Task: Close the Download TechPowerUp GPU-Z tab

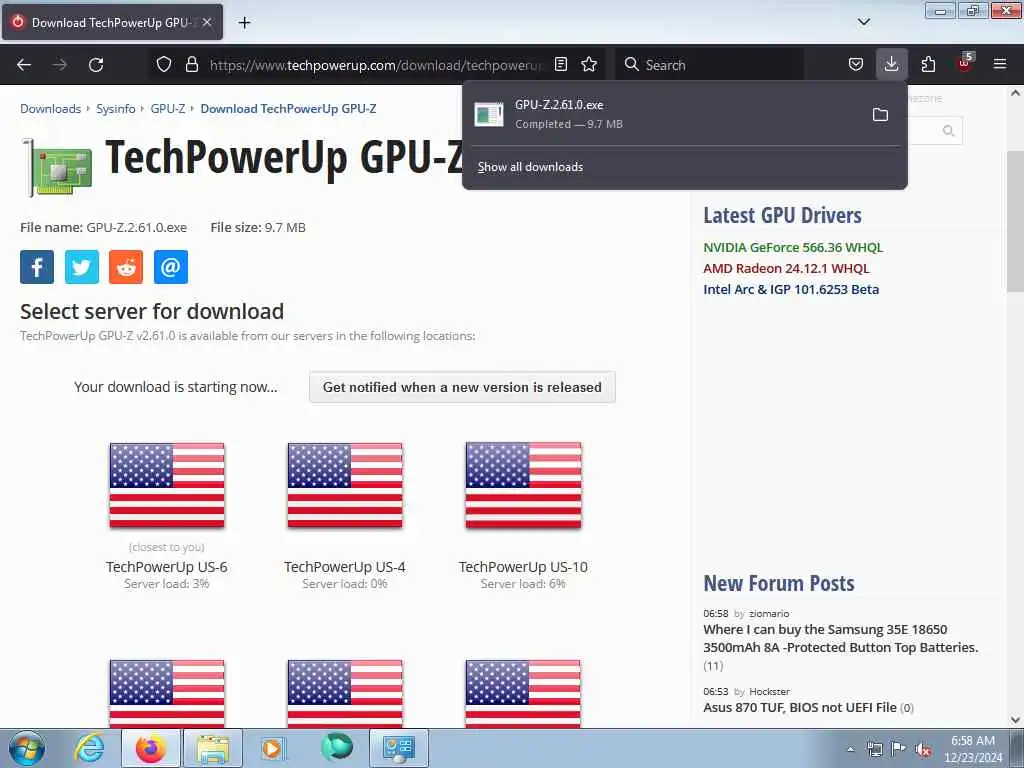Action: coord(207,22)
